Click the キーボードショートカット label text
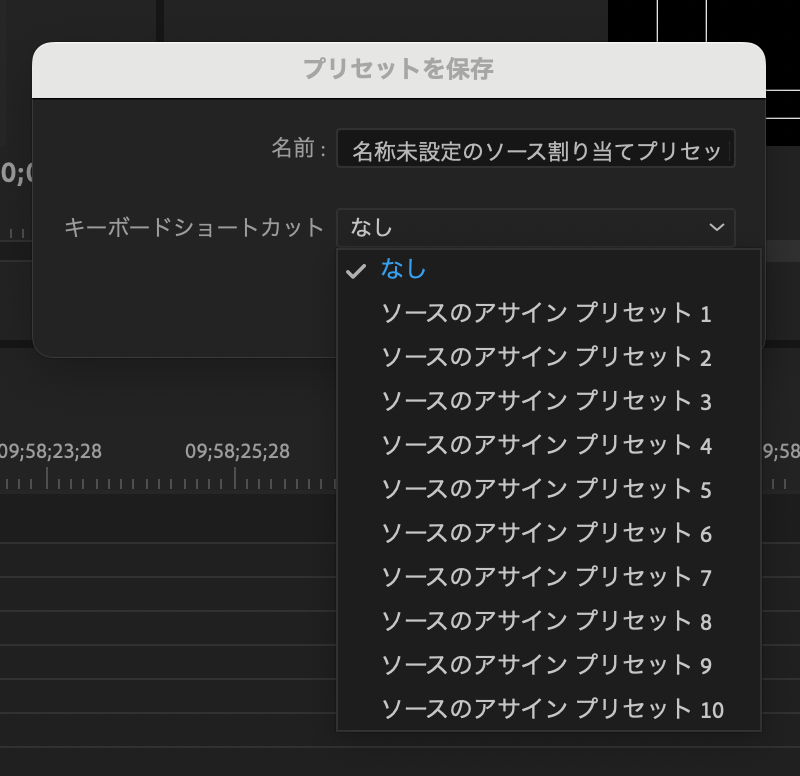The height and width of the screenshot is (776, 800). [194, 228]
